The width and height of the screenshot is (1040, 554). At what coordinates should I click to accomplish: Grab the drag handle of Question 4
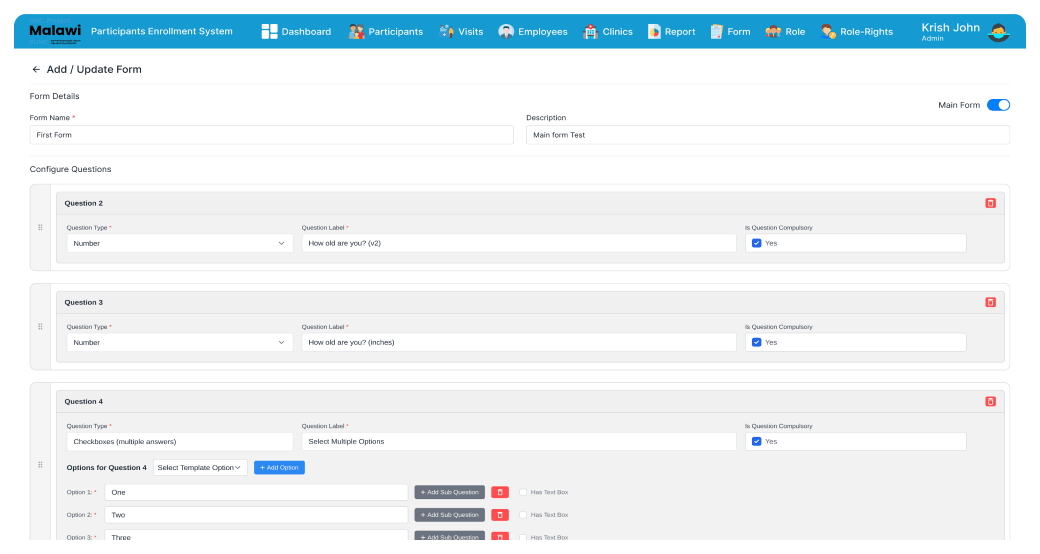click(40, 464)
